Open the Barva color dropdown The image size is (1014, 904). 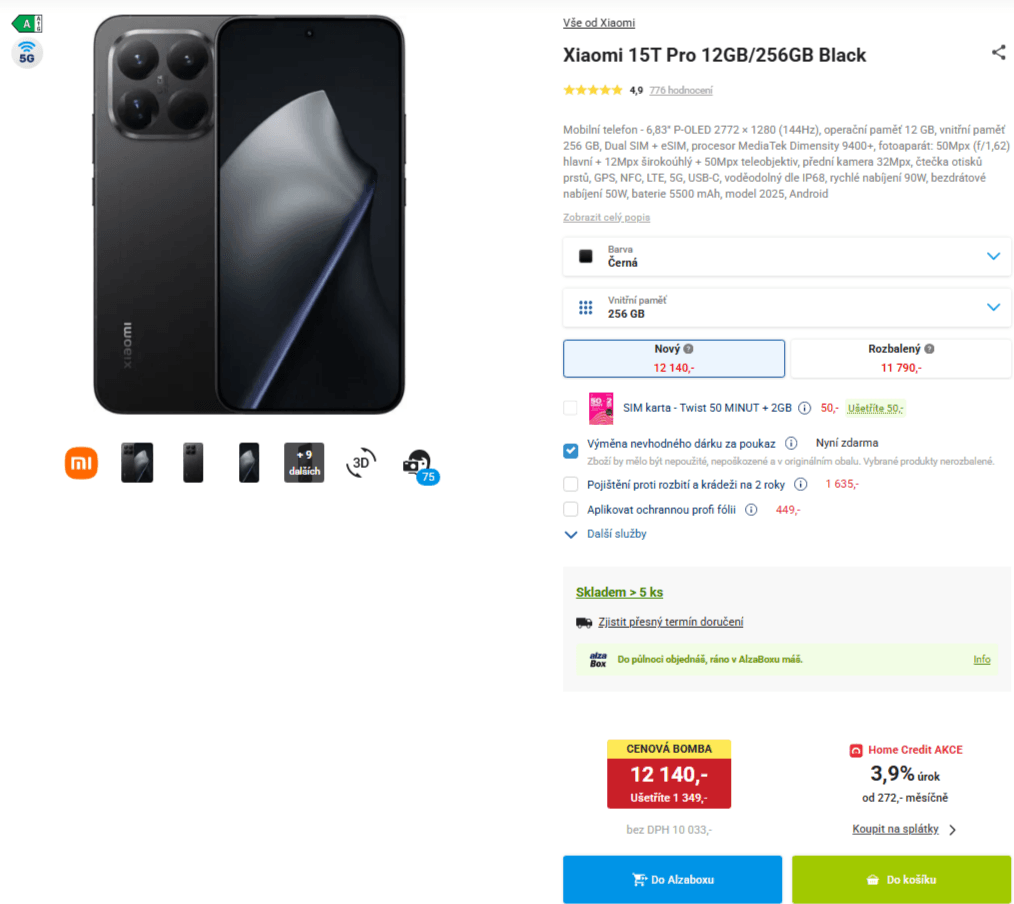[786, 256]
